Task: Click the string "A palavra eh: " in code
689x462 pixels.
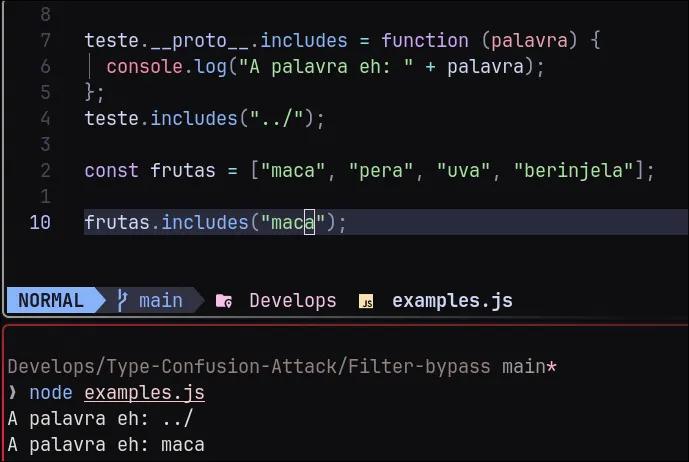Action: coord(326,67)
